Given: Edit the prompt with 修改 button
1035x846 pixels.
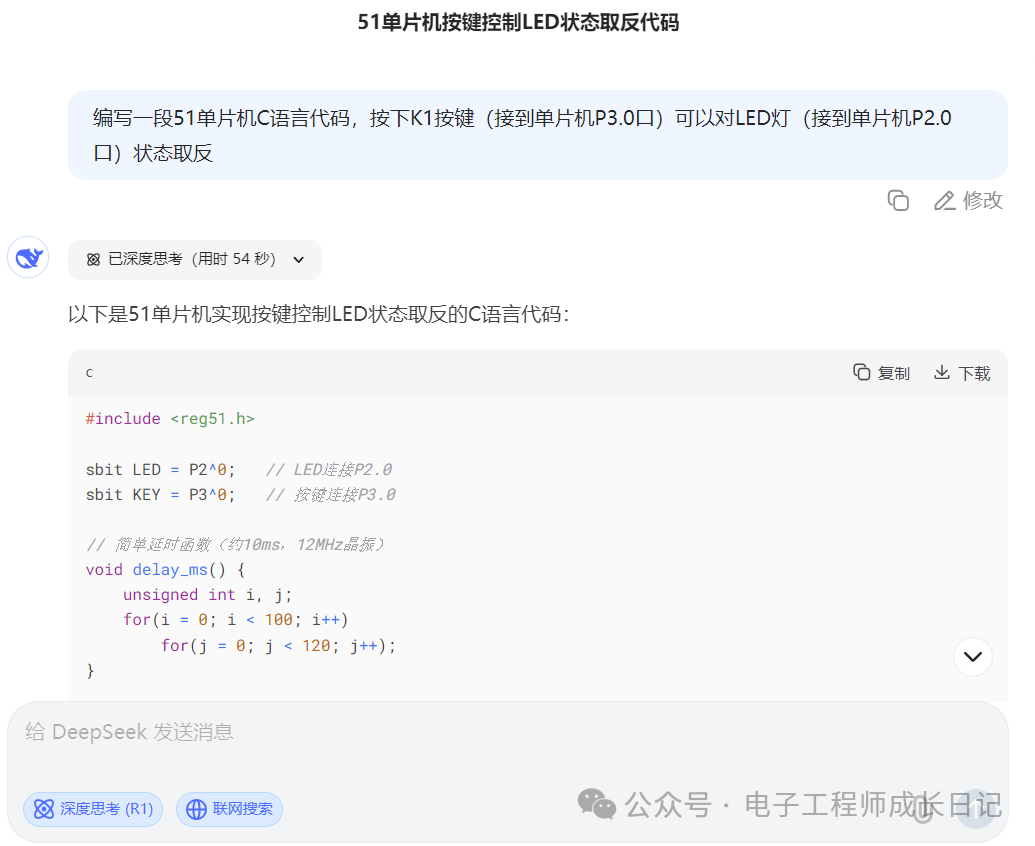Looking at the screenshot, I should (968, 200).
